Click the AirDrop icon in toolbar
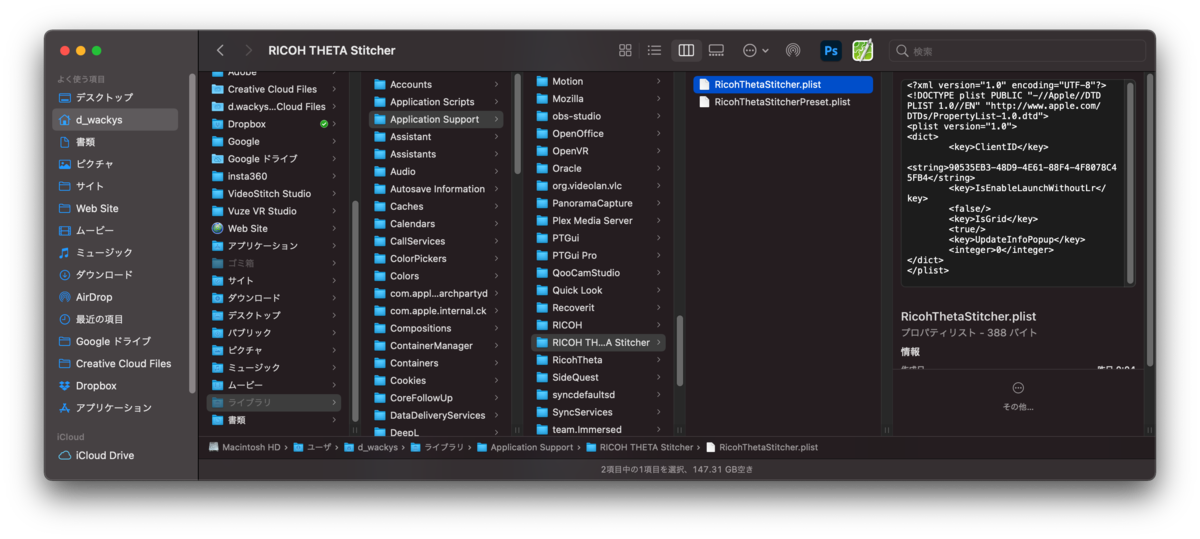The width and height of the screenshot is (1200, 539). (793, 50)
